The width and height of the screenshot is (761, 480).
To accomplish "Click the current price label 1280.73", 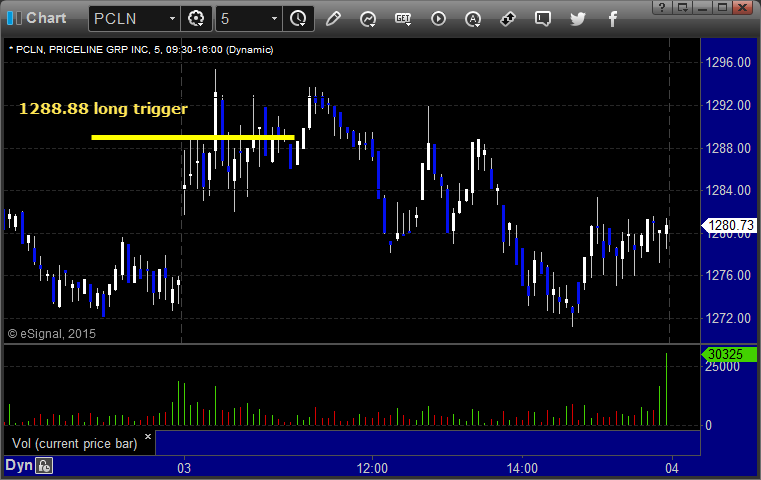I will coord(729,225).
